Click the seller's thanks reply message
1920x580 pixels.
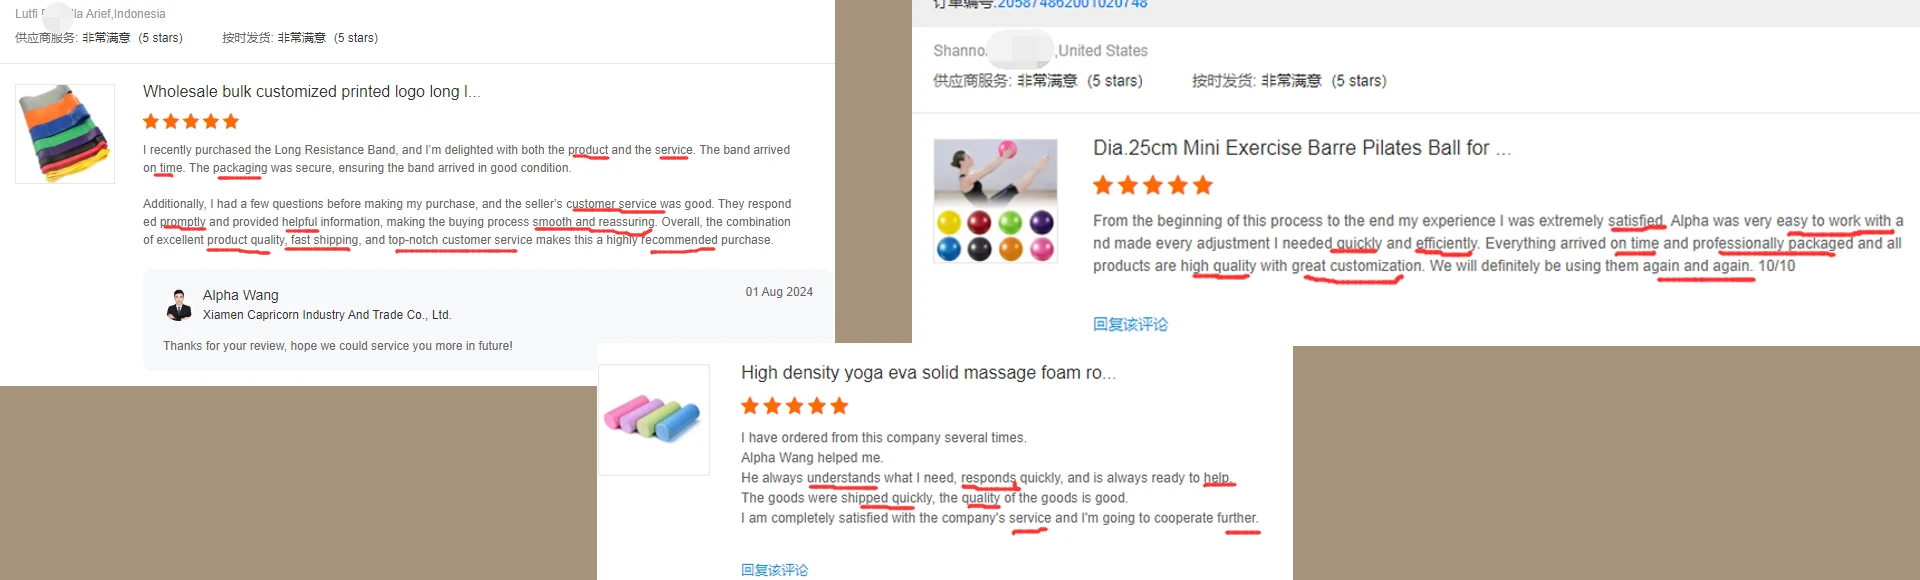338,346
